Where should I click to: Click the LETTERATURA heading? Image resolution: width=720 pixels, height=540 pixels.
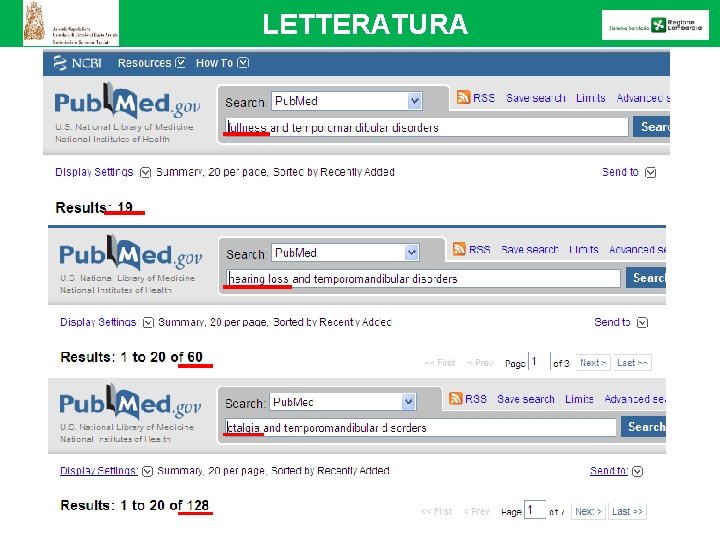365,24
